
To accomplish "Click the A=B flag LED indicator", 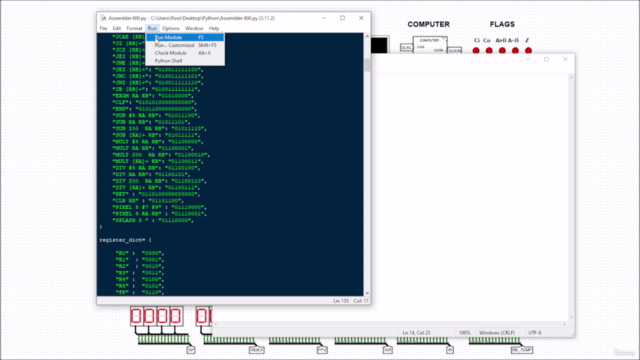I will click(515, 51).
